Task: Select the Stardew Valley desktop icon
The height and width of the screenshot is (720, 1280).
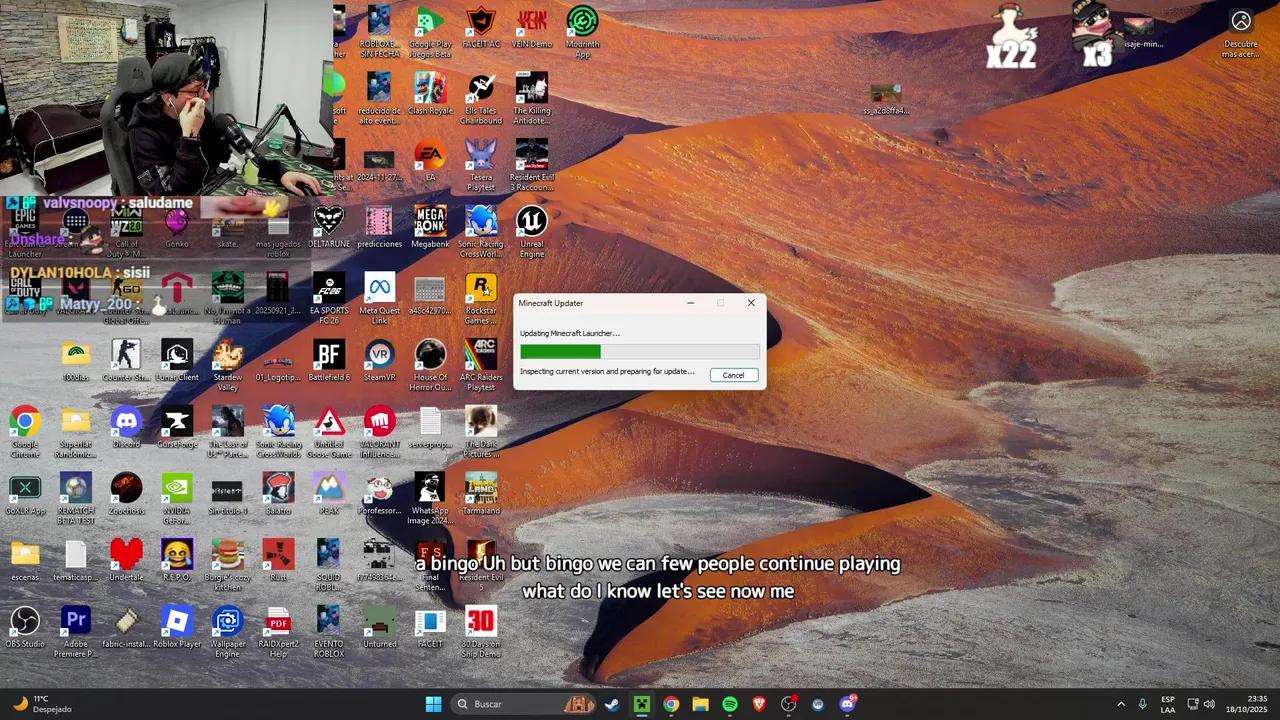Action: [228, 355]
